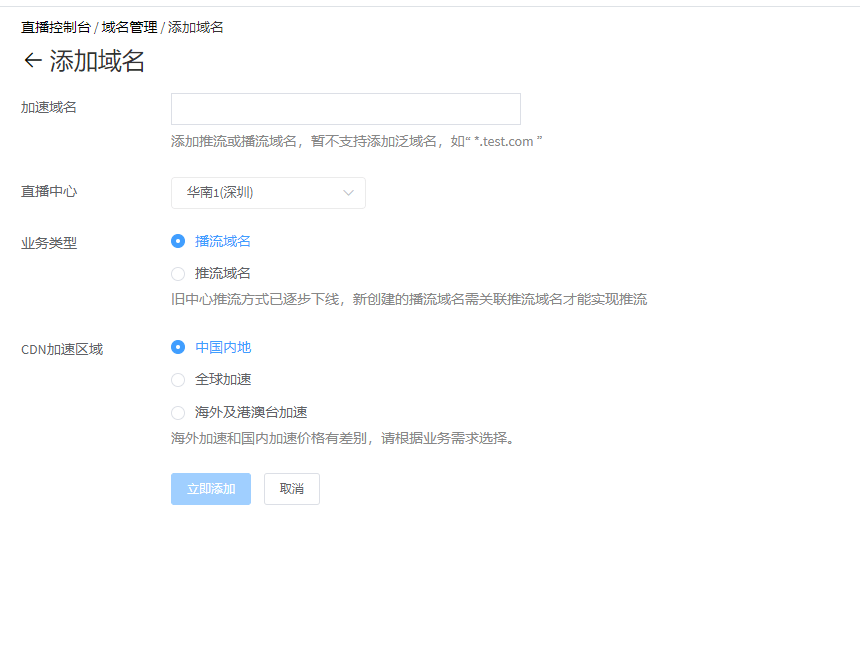Click the chevron arrow in 直播中心 selector
Viewport: 860px width, 653px height.
pyautogui.click(x=349, y=193)
